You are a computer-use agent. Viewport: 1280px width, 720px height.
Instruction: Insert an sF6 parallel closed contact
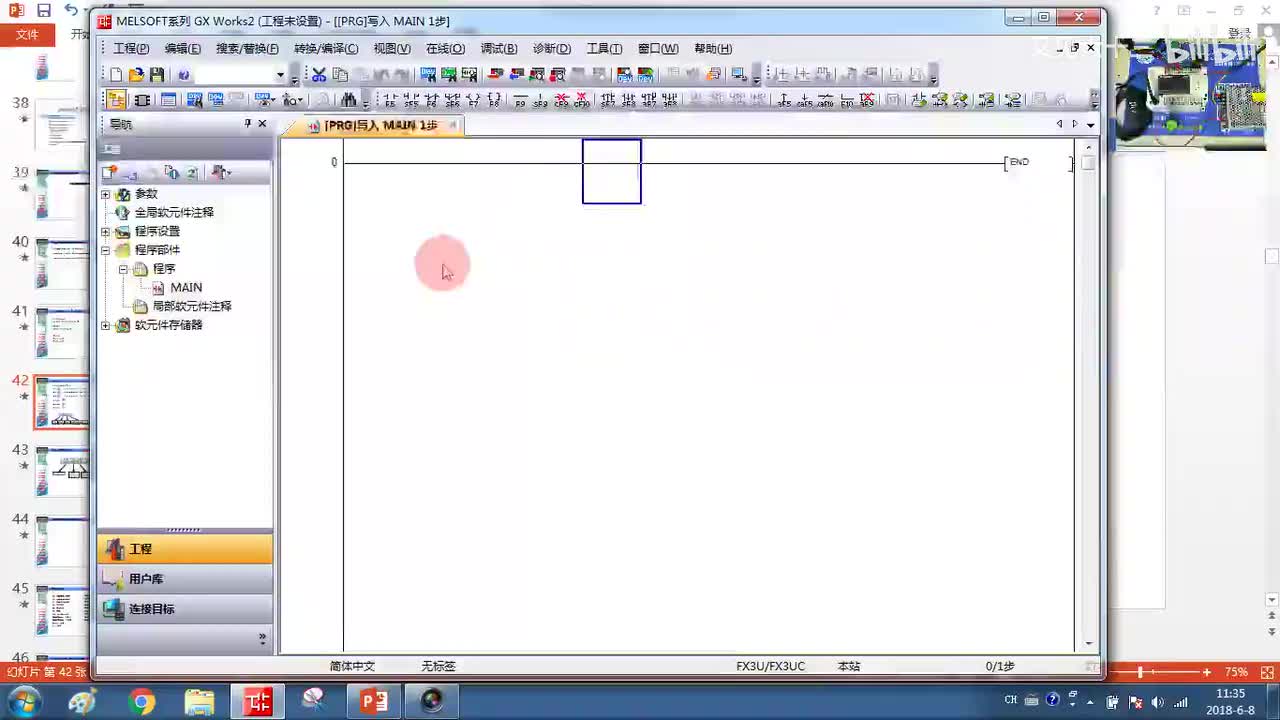click(452, 101)
